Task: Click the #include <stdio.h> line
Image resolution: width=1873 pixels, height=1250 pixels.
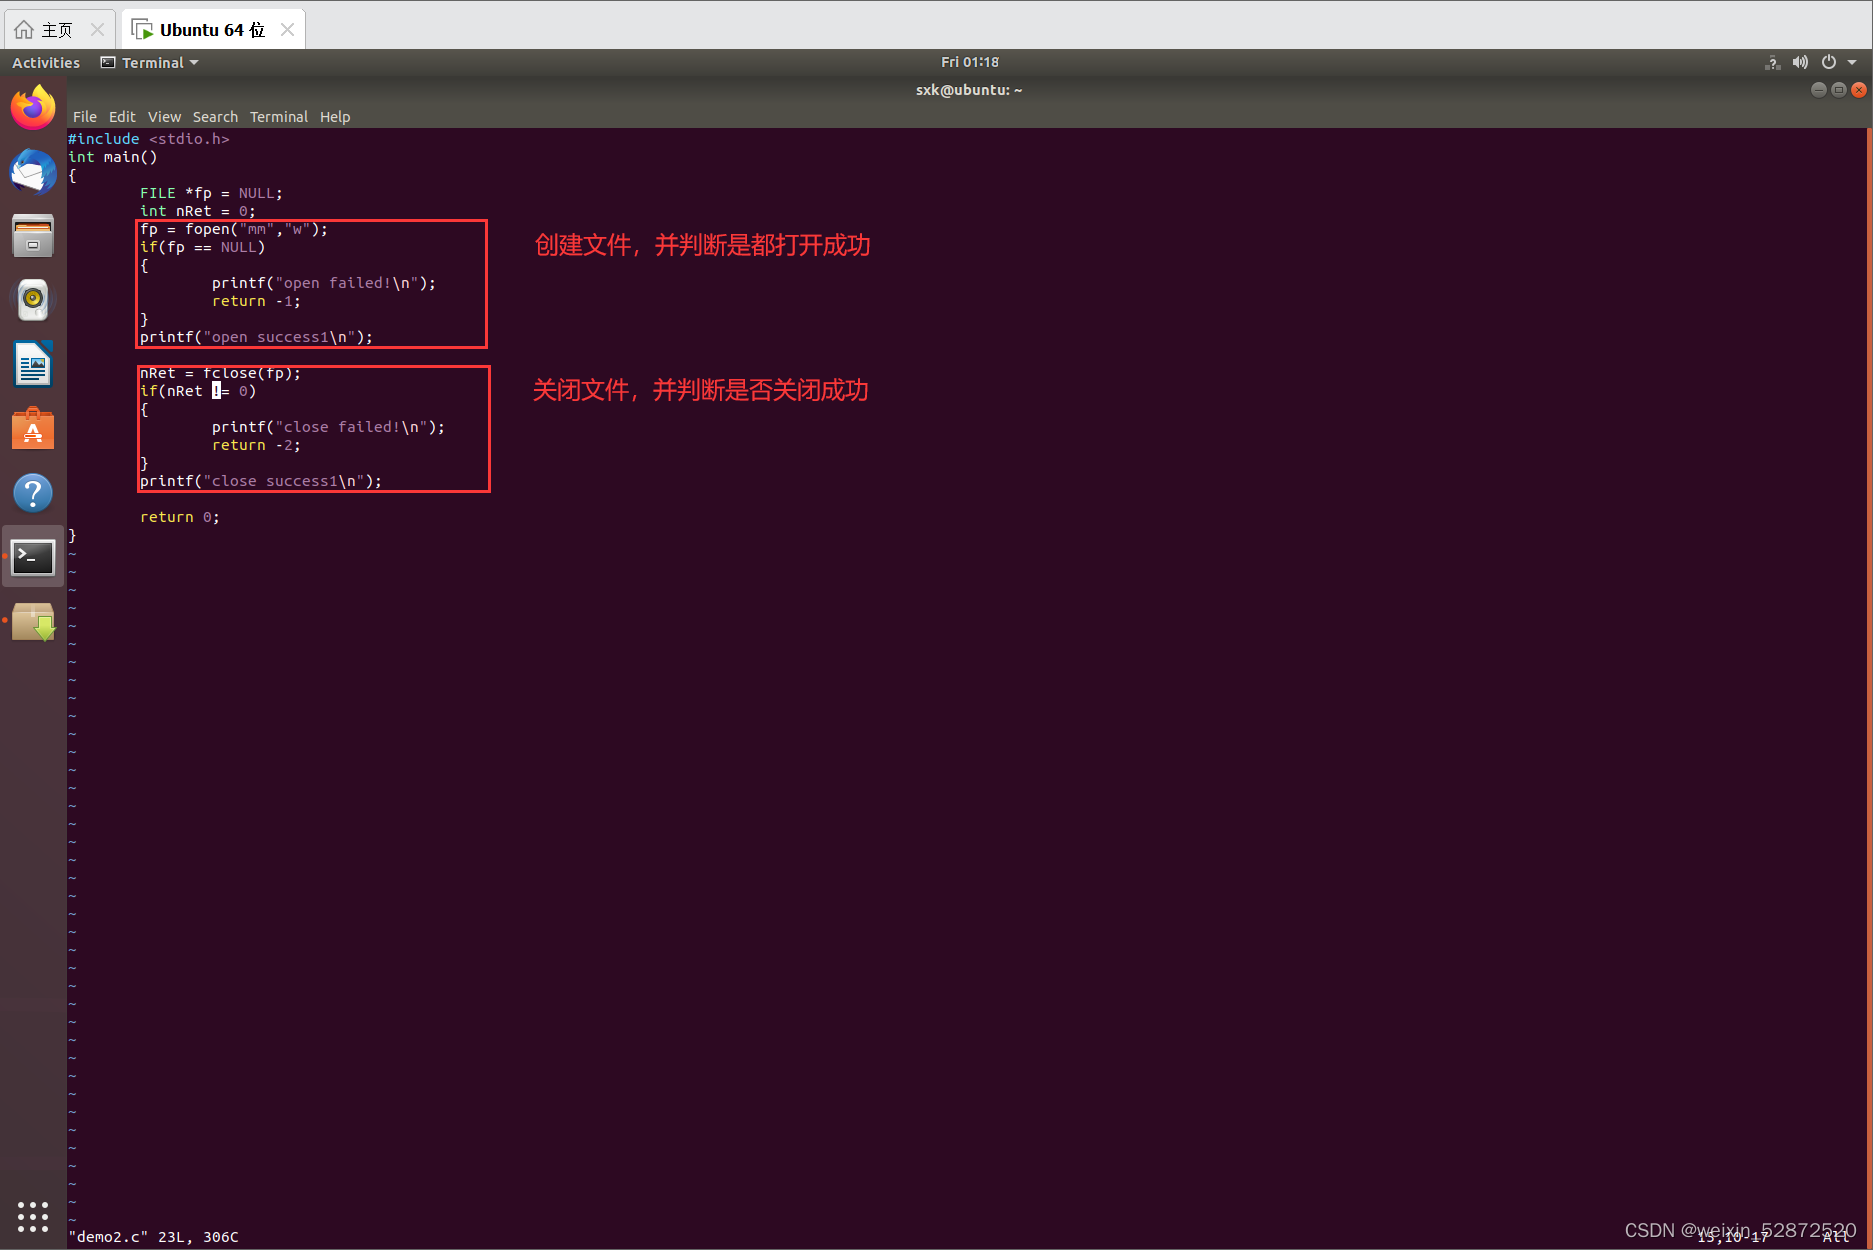Action: 149,139
